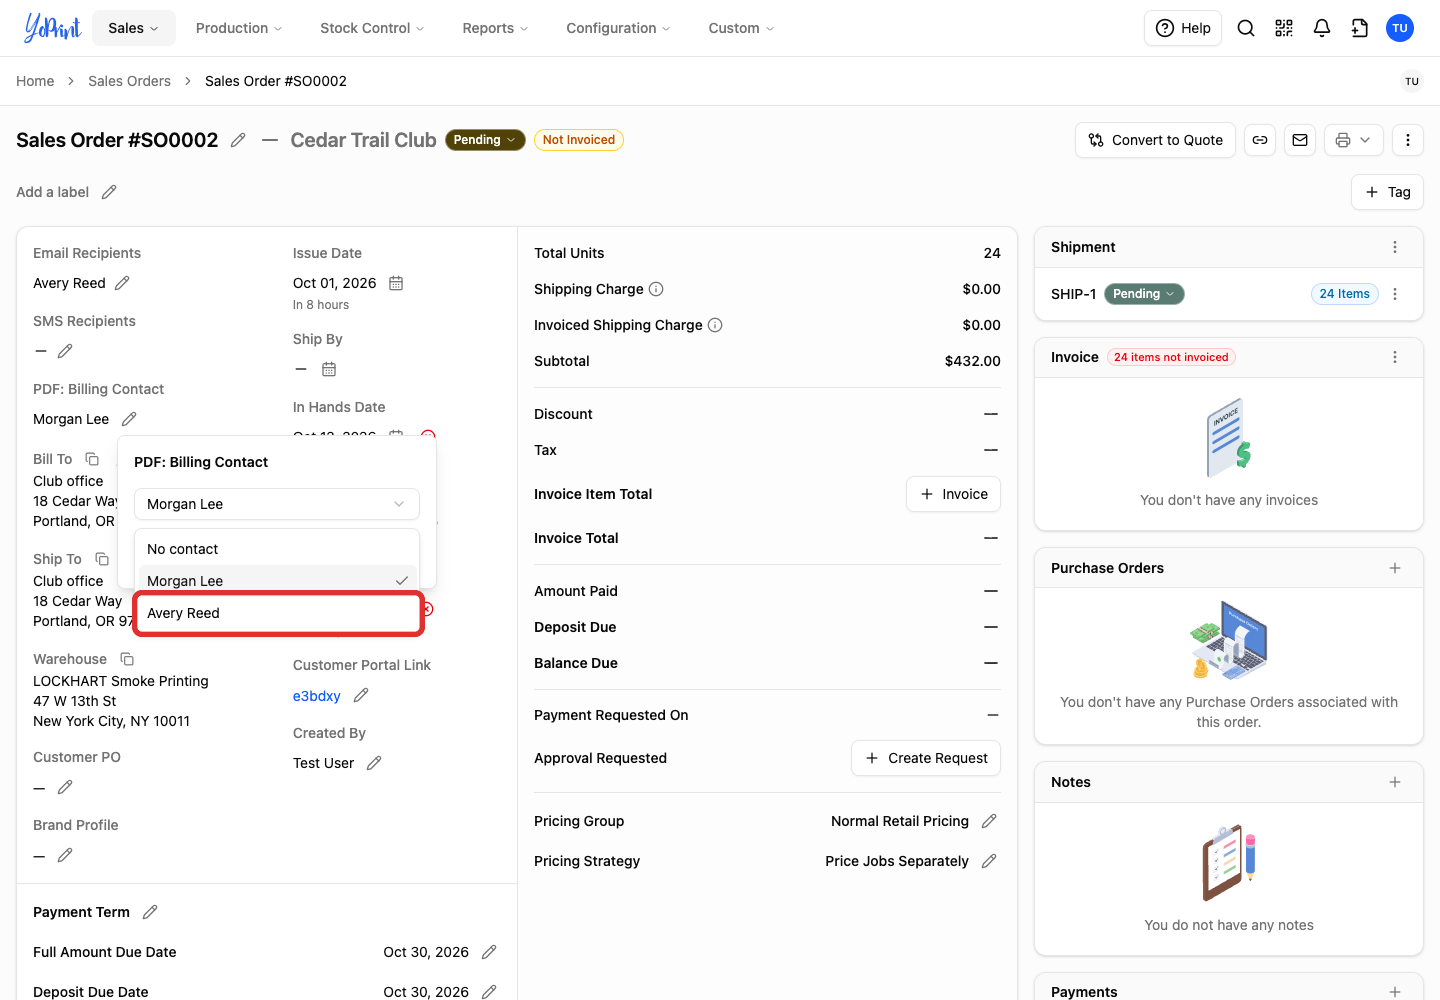Image resolution: width=1440 pixels, height=1000 pixels.
Task: Expand the Configuration menu
Action: point(618,28)
